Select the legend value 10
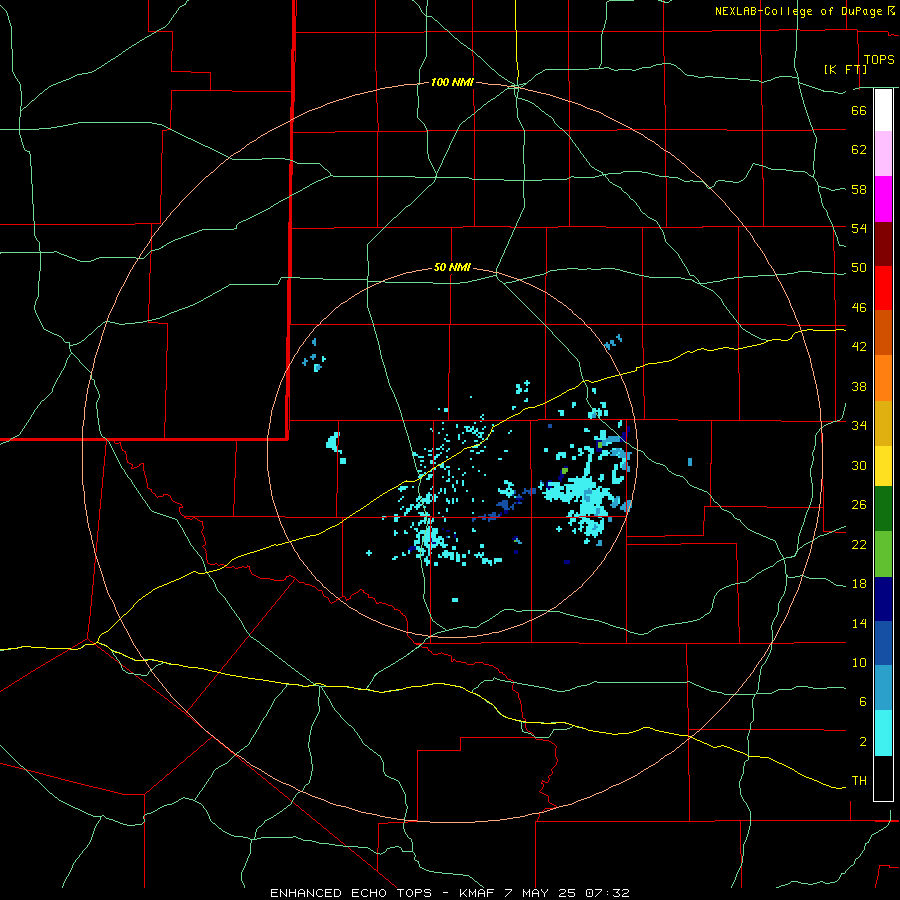 coord(859,662)
